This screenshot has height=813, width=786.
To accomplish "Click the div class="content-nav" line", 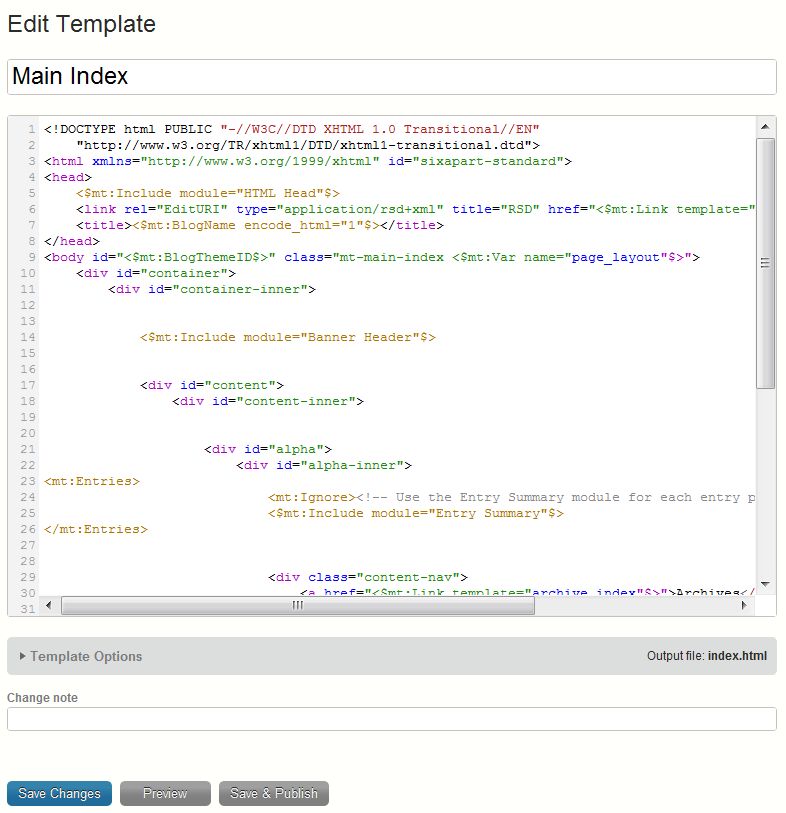I will point(368,578).
